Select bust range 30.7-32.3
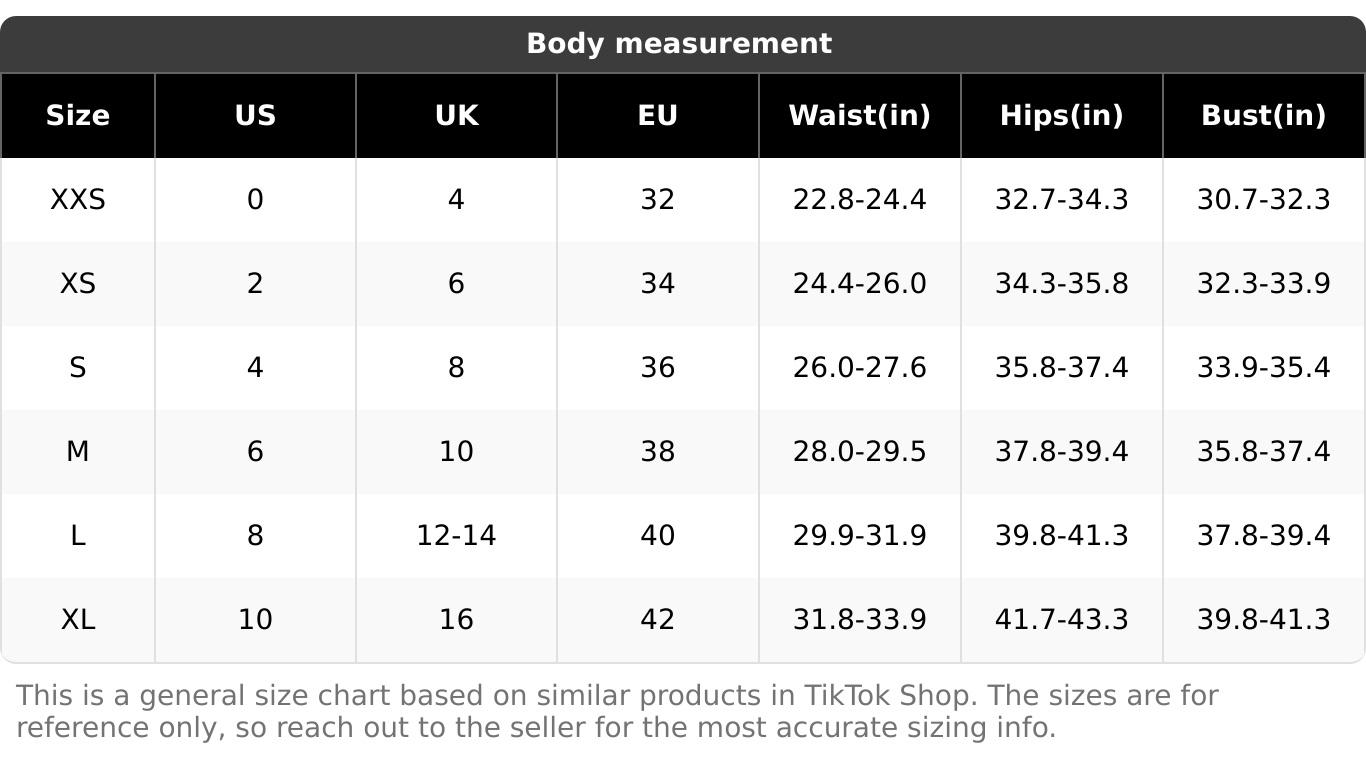The height and width of the screenshot is (760, 1366). (1263, 200)
